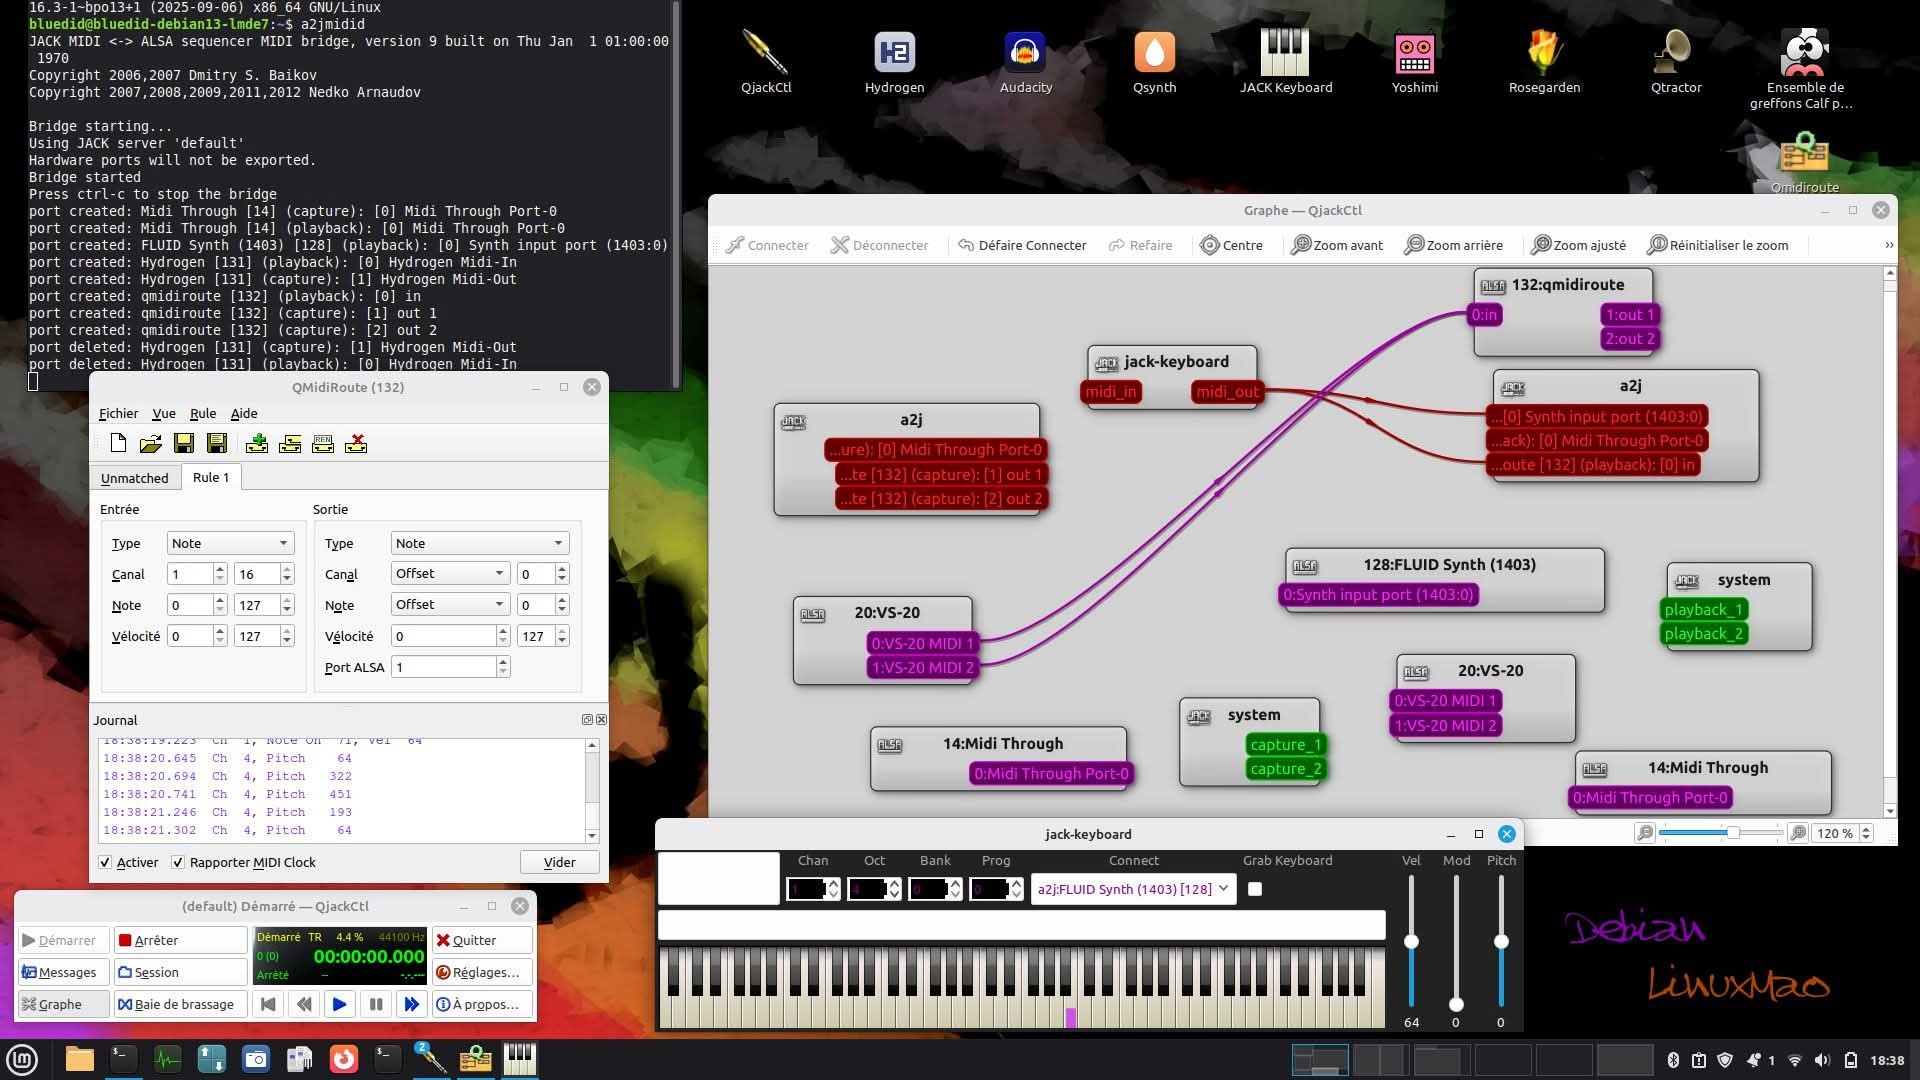Open the Fichier menu in QMidiRoute
The image size is (1920, 1080).
pyautogui.click(x=118, y=413)
